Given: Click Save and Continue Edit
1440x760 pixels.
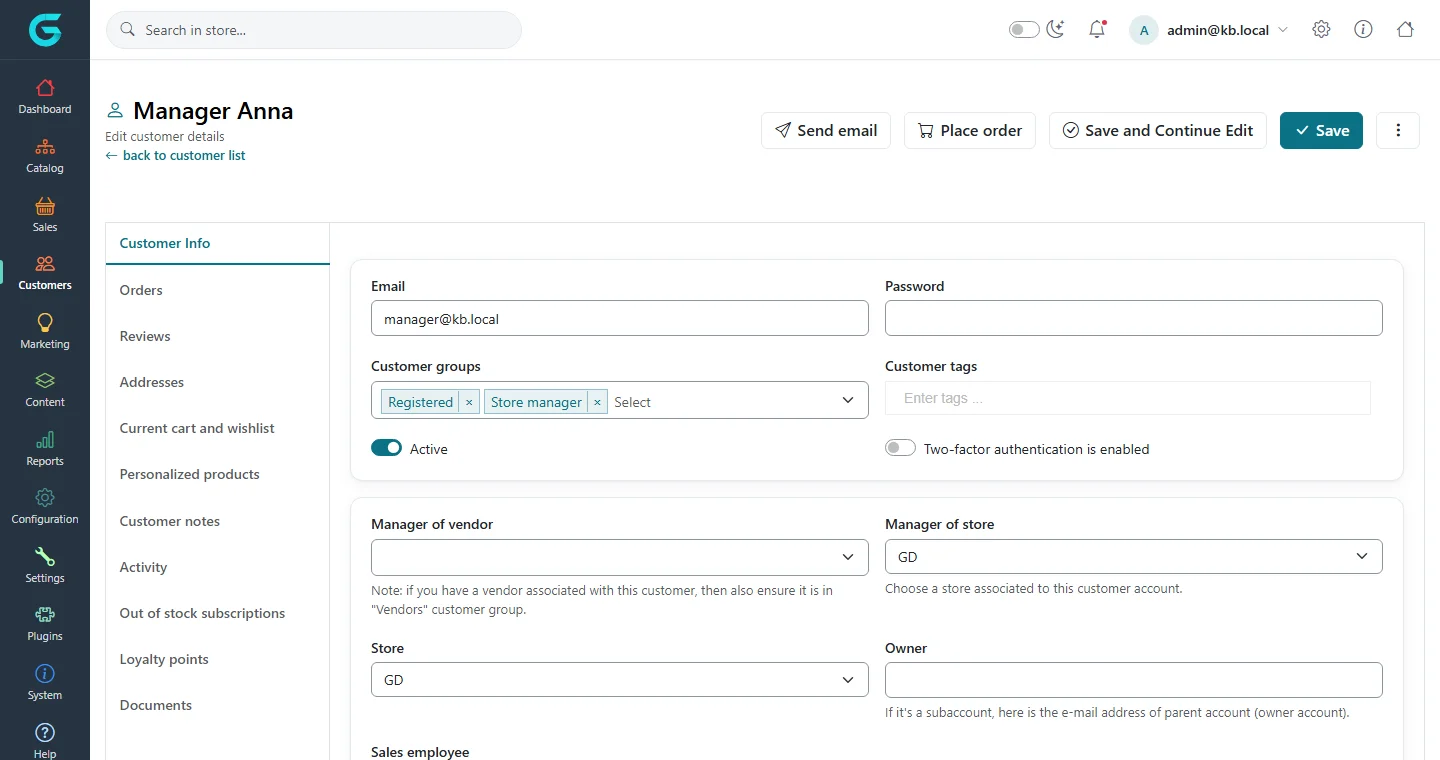Looking at the screenshot, I should [1158, 130].
